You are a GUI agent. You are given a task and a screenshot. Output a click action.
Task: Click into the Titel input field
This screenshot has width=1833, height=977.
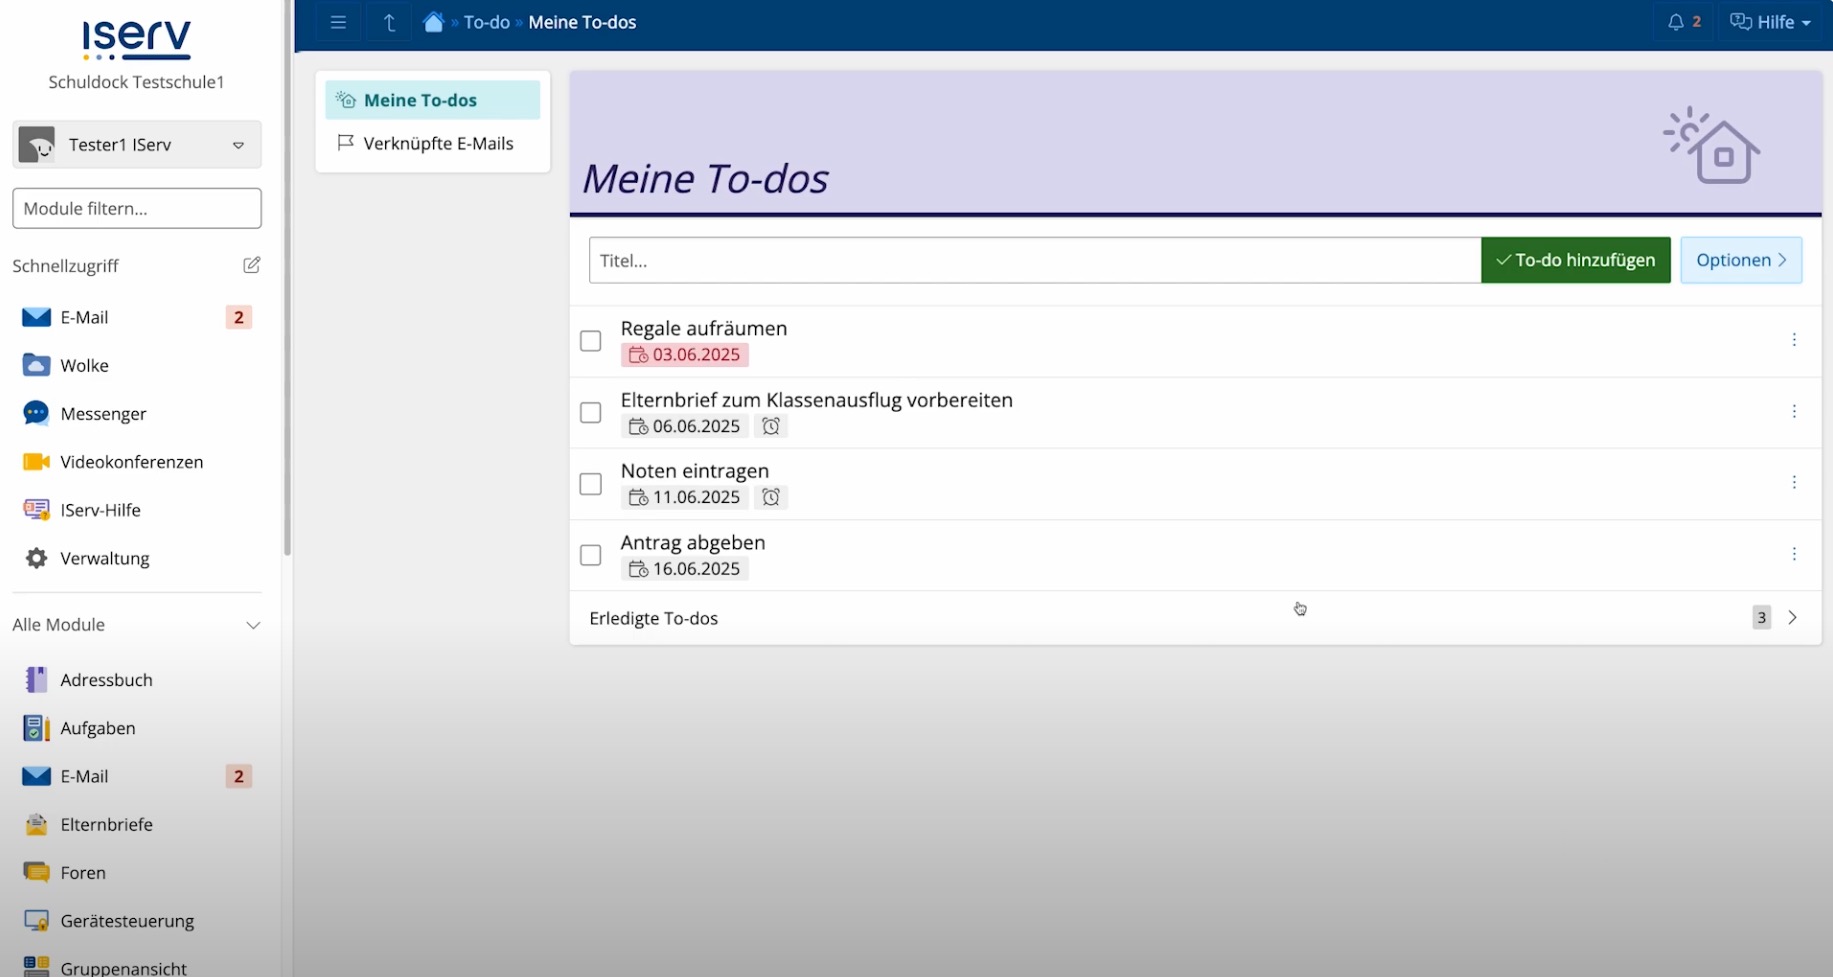pyautogui.click(x=1034, y=260)
